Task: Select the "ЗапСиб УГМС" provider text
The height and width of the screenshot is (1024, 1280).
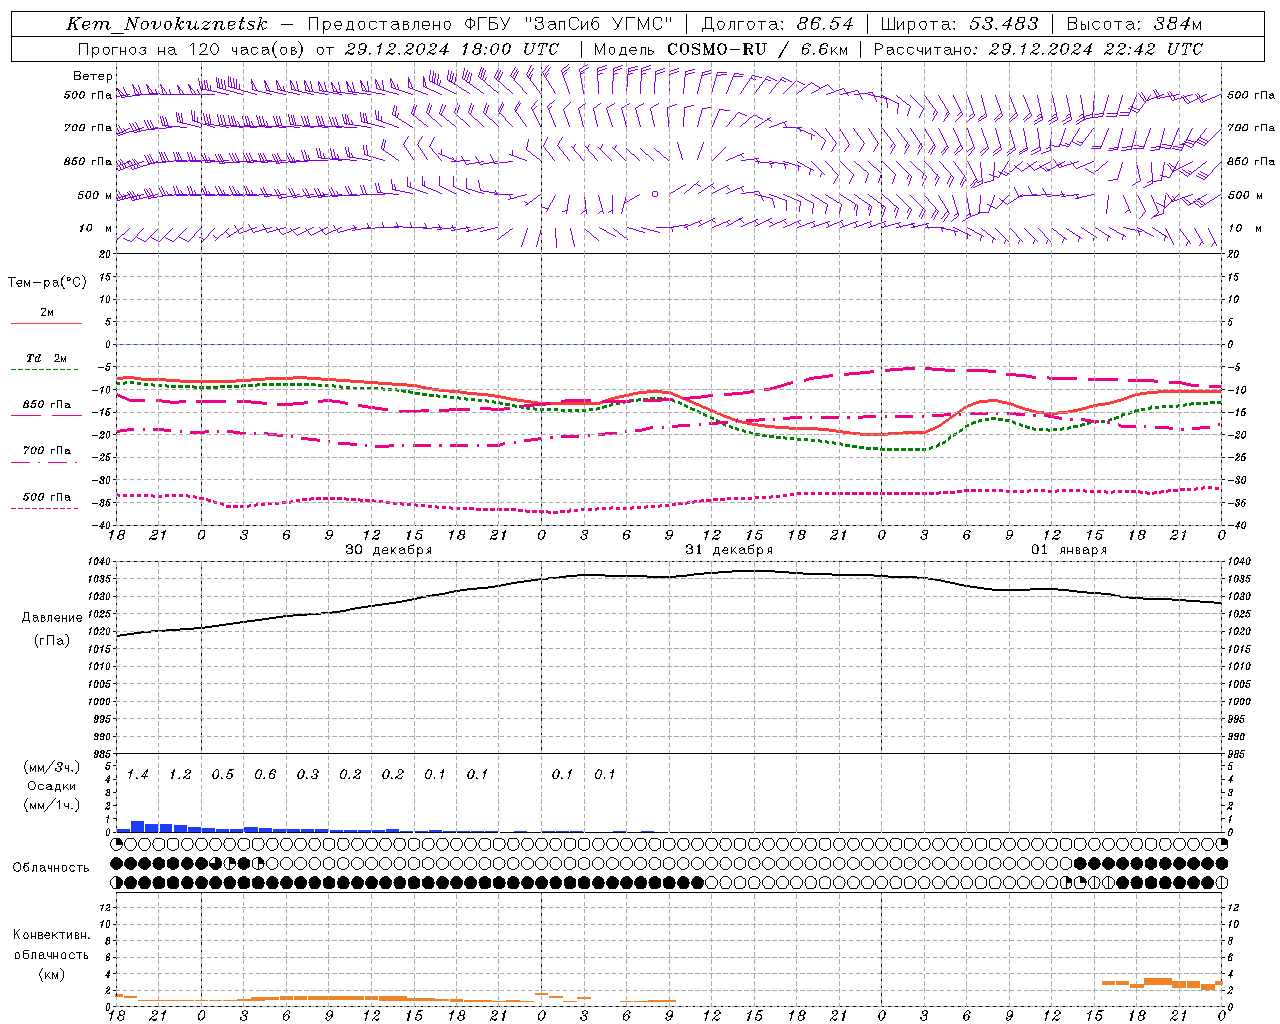Action: point(599,24)
